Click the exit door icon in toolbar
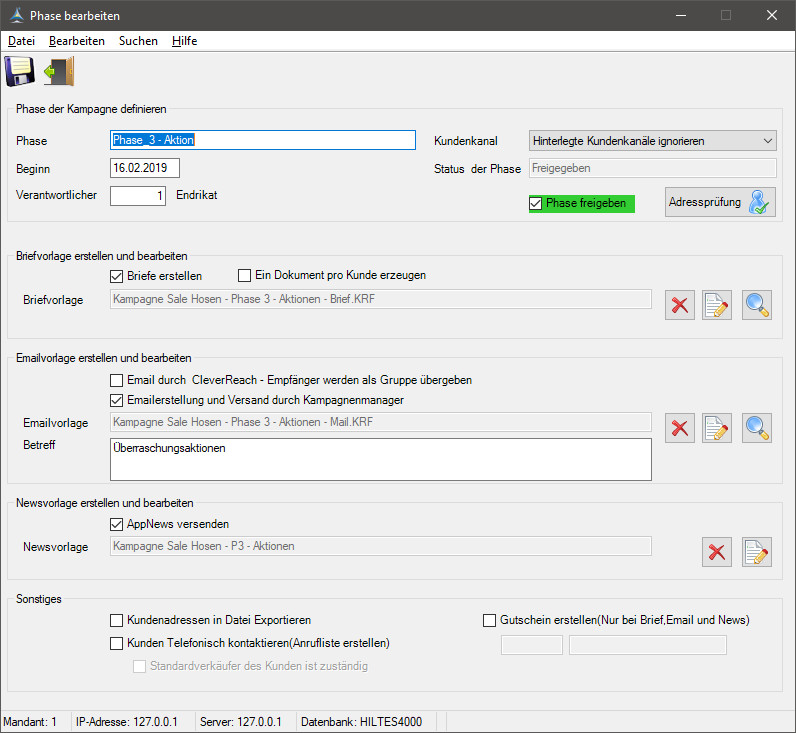This screenshot has width=796, height=733. tap(59, 73)
